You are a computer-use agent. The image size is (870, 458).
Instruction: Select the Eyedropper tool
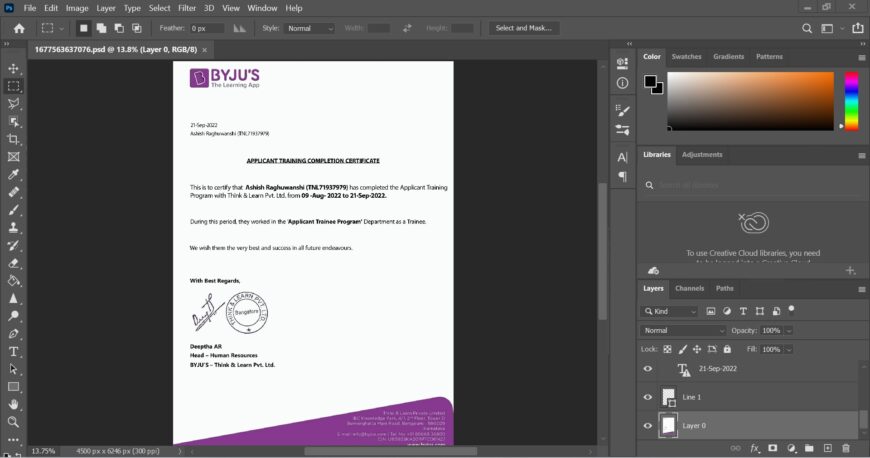tap(13, 174)
